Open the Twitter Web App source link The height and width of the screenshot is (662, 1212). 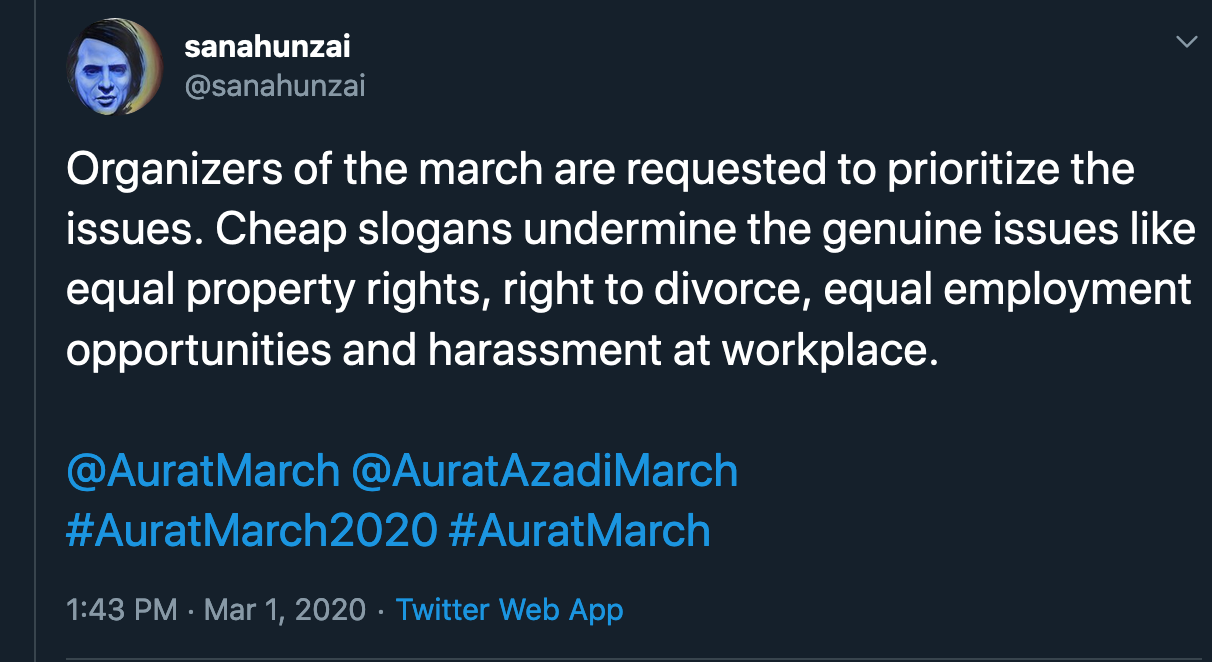coord(509,609)
